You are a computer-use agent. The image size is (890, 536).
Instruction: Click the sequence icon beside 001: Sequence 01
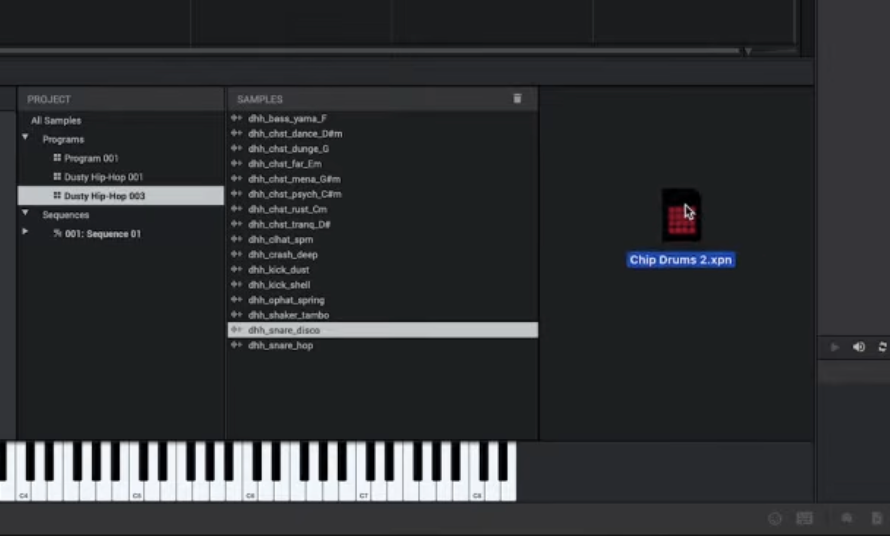[x=57, y=233]
